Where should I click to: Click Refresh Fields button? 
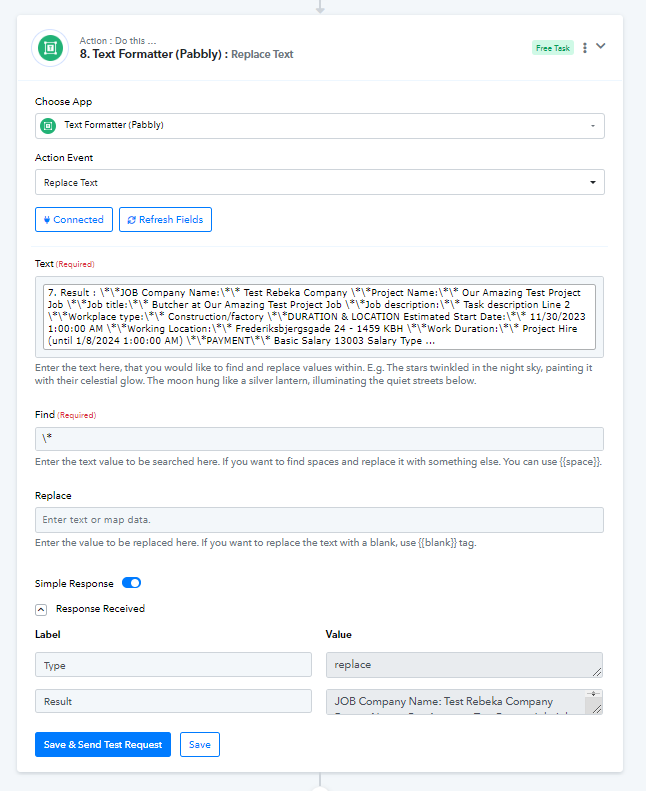click(x=165, y=219)
